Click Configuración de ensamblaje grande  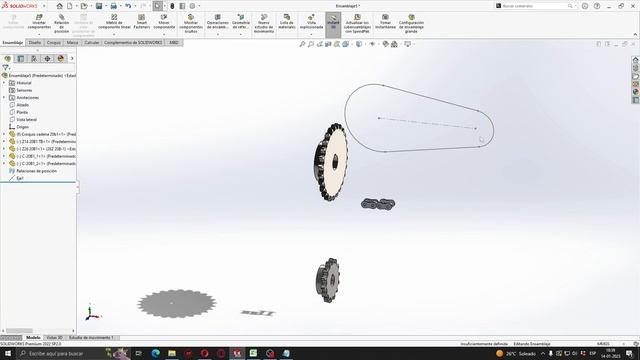[411, 24]
